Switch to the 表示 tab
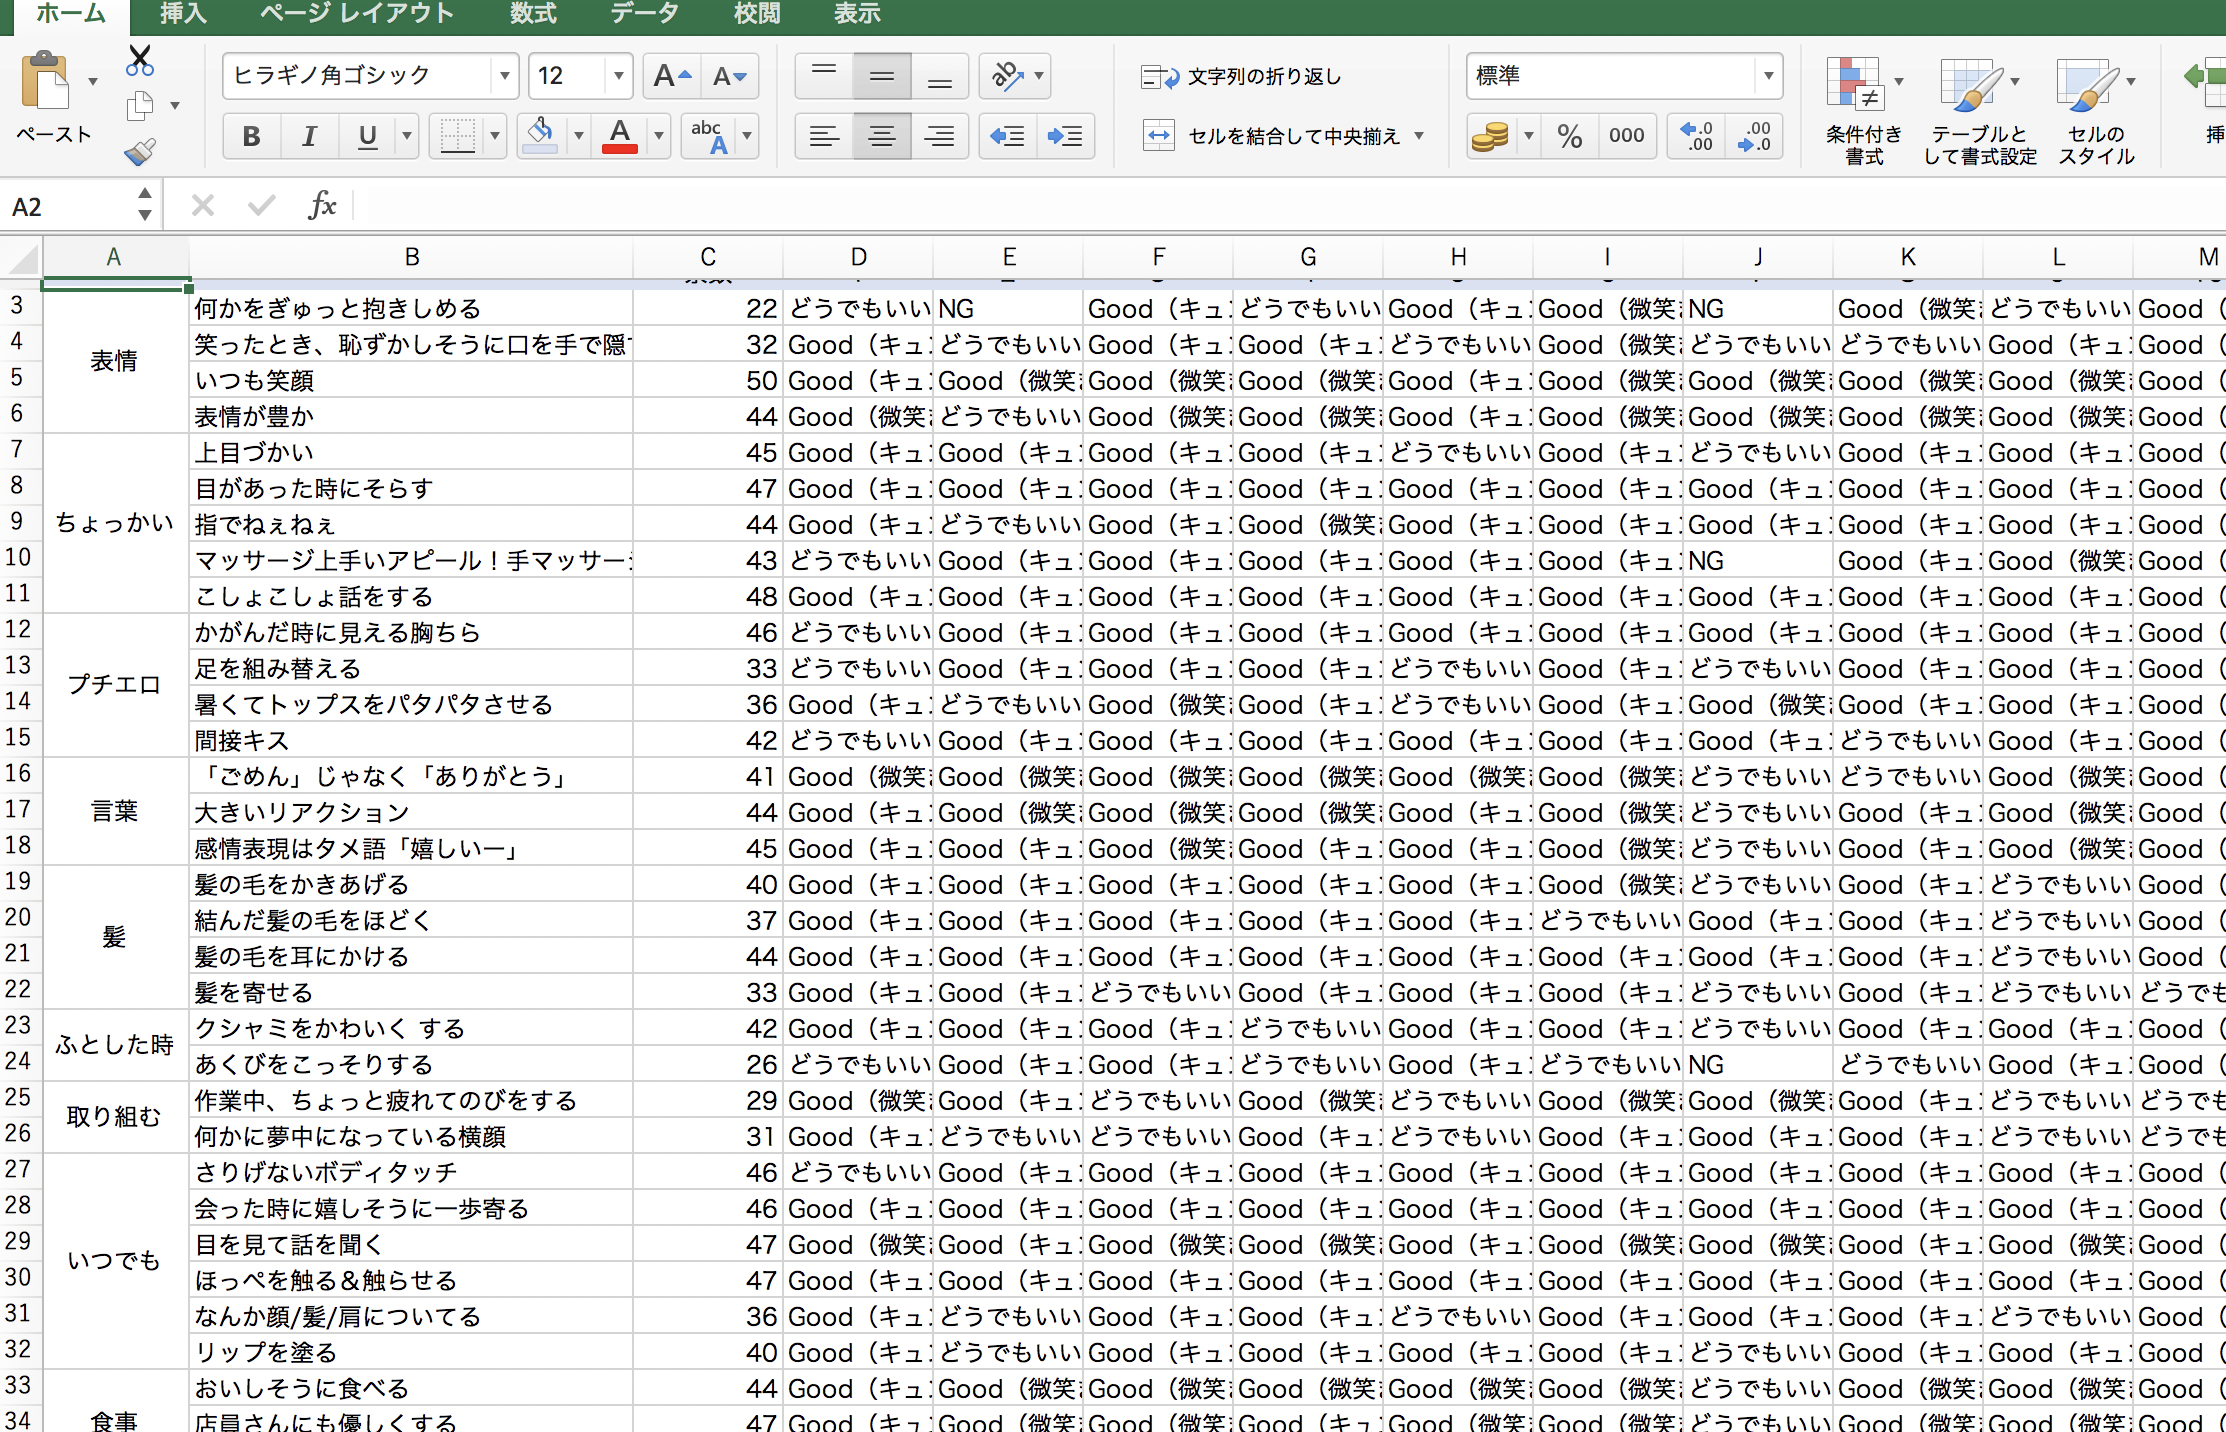The height and width of the screenshot is (1432, 2226). pyautogui.click(x=857, y=14)
